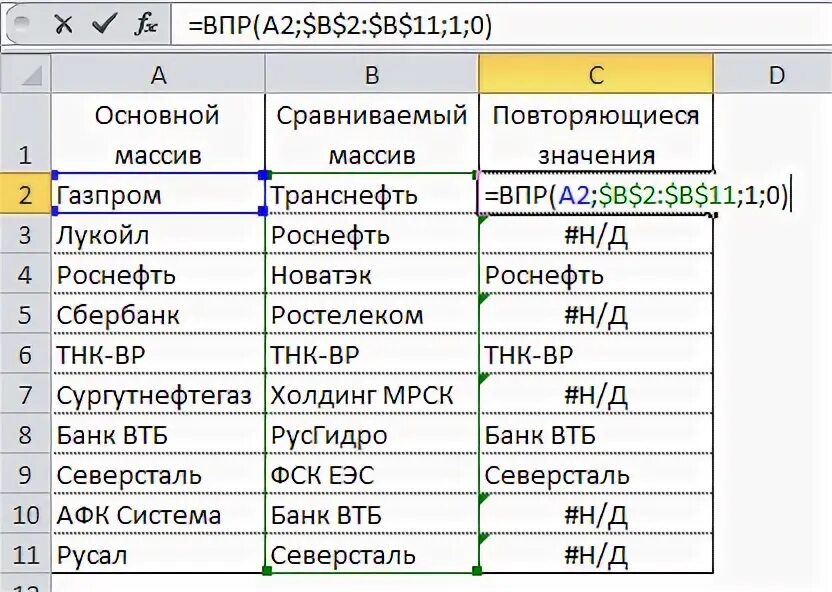
Task: Select row 3 header
Action: pyautogui.click(x=25, y=234)
